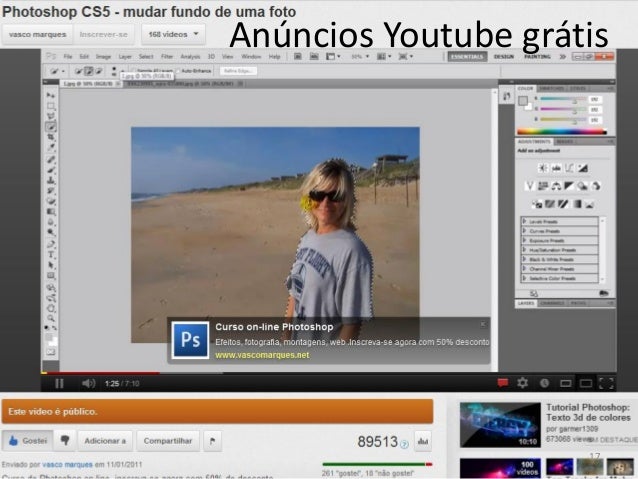638x479 pixels.
Task: Open YouTube player settings gear
Action: coord(523,383)
